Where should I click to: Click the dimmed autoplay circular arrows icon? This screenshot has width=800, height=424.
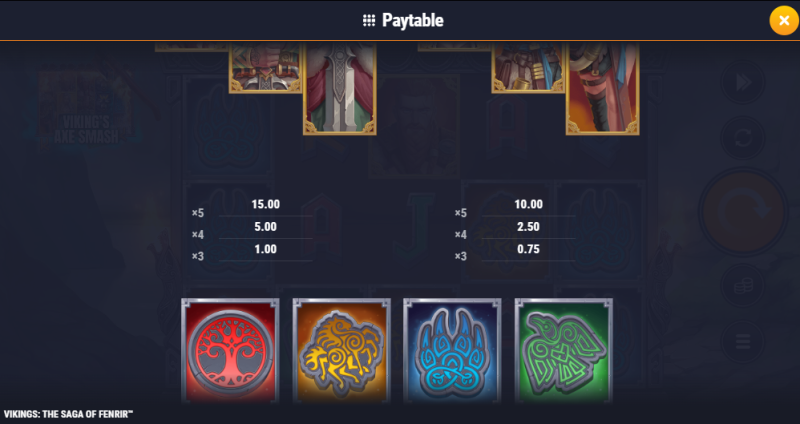click(x=743, y=138)
